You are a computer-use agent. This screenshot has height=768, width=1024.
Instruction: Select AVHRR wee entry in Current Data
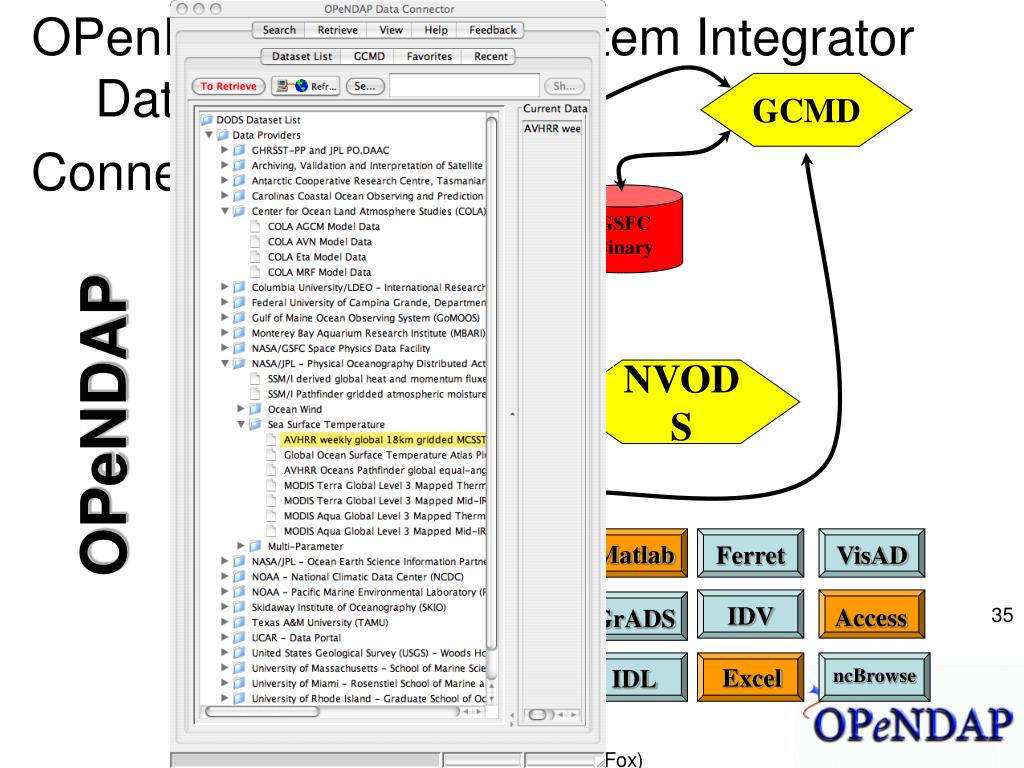552,129
